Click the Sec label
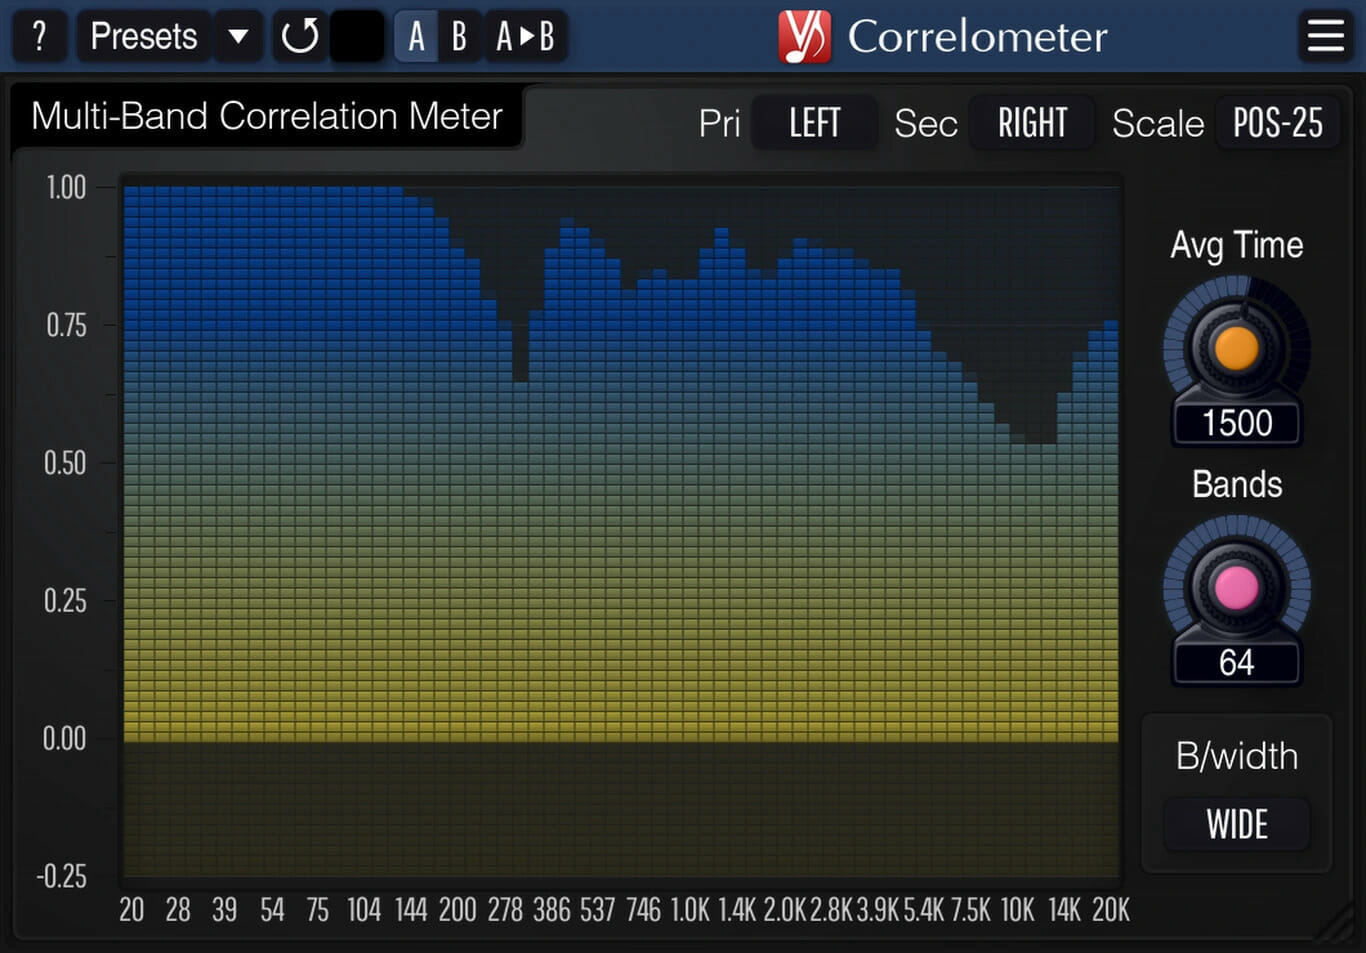 pyautogui.click(x=926, y=124)
